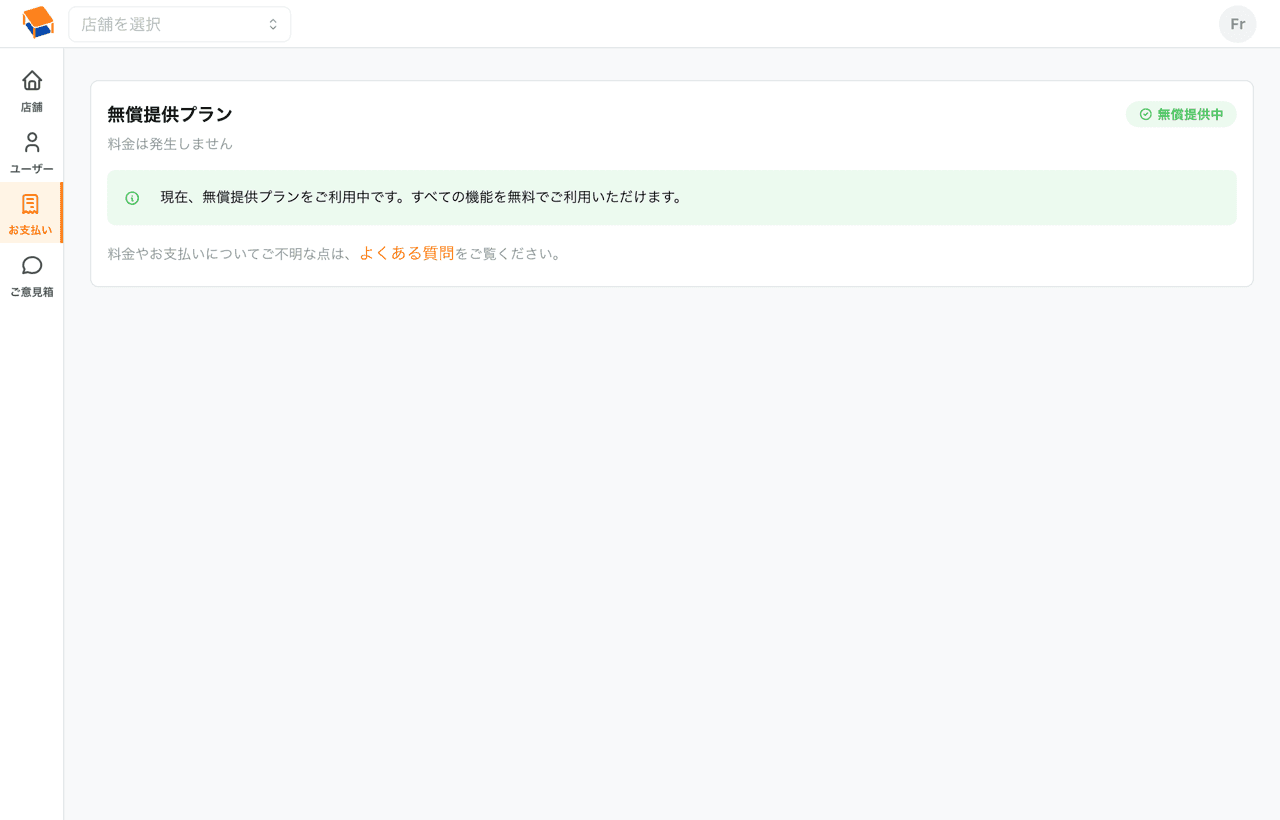
Task: Open ご意見箱 feedback in the sidebar
Action: (x=32, y=276)
